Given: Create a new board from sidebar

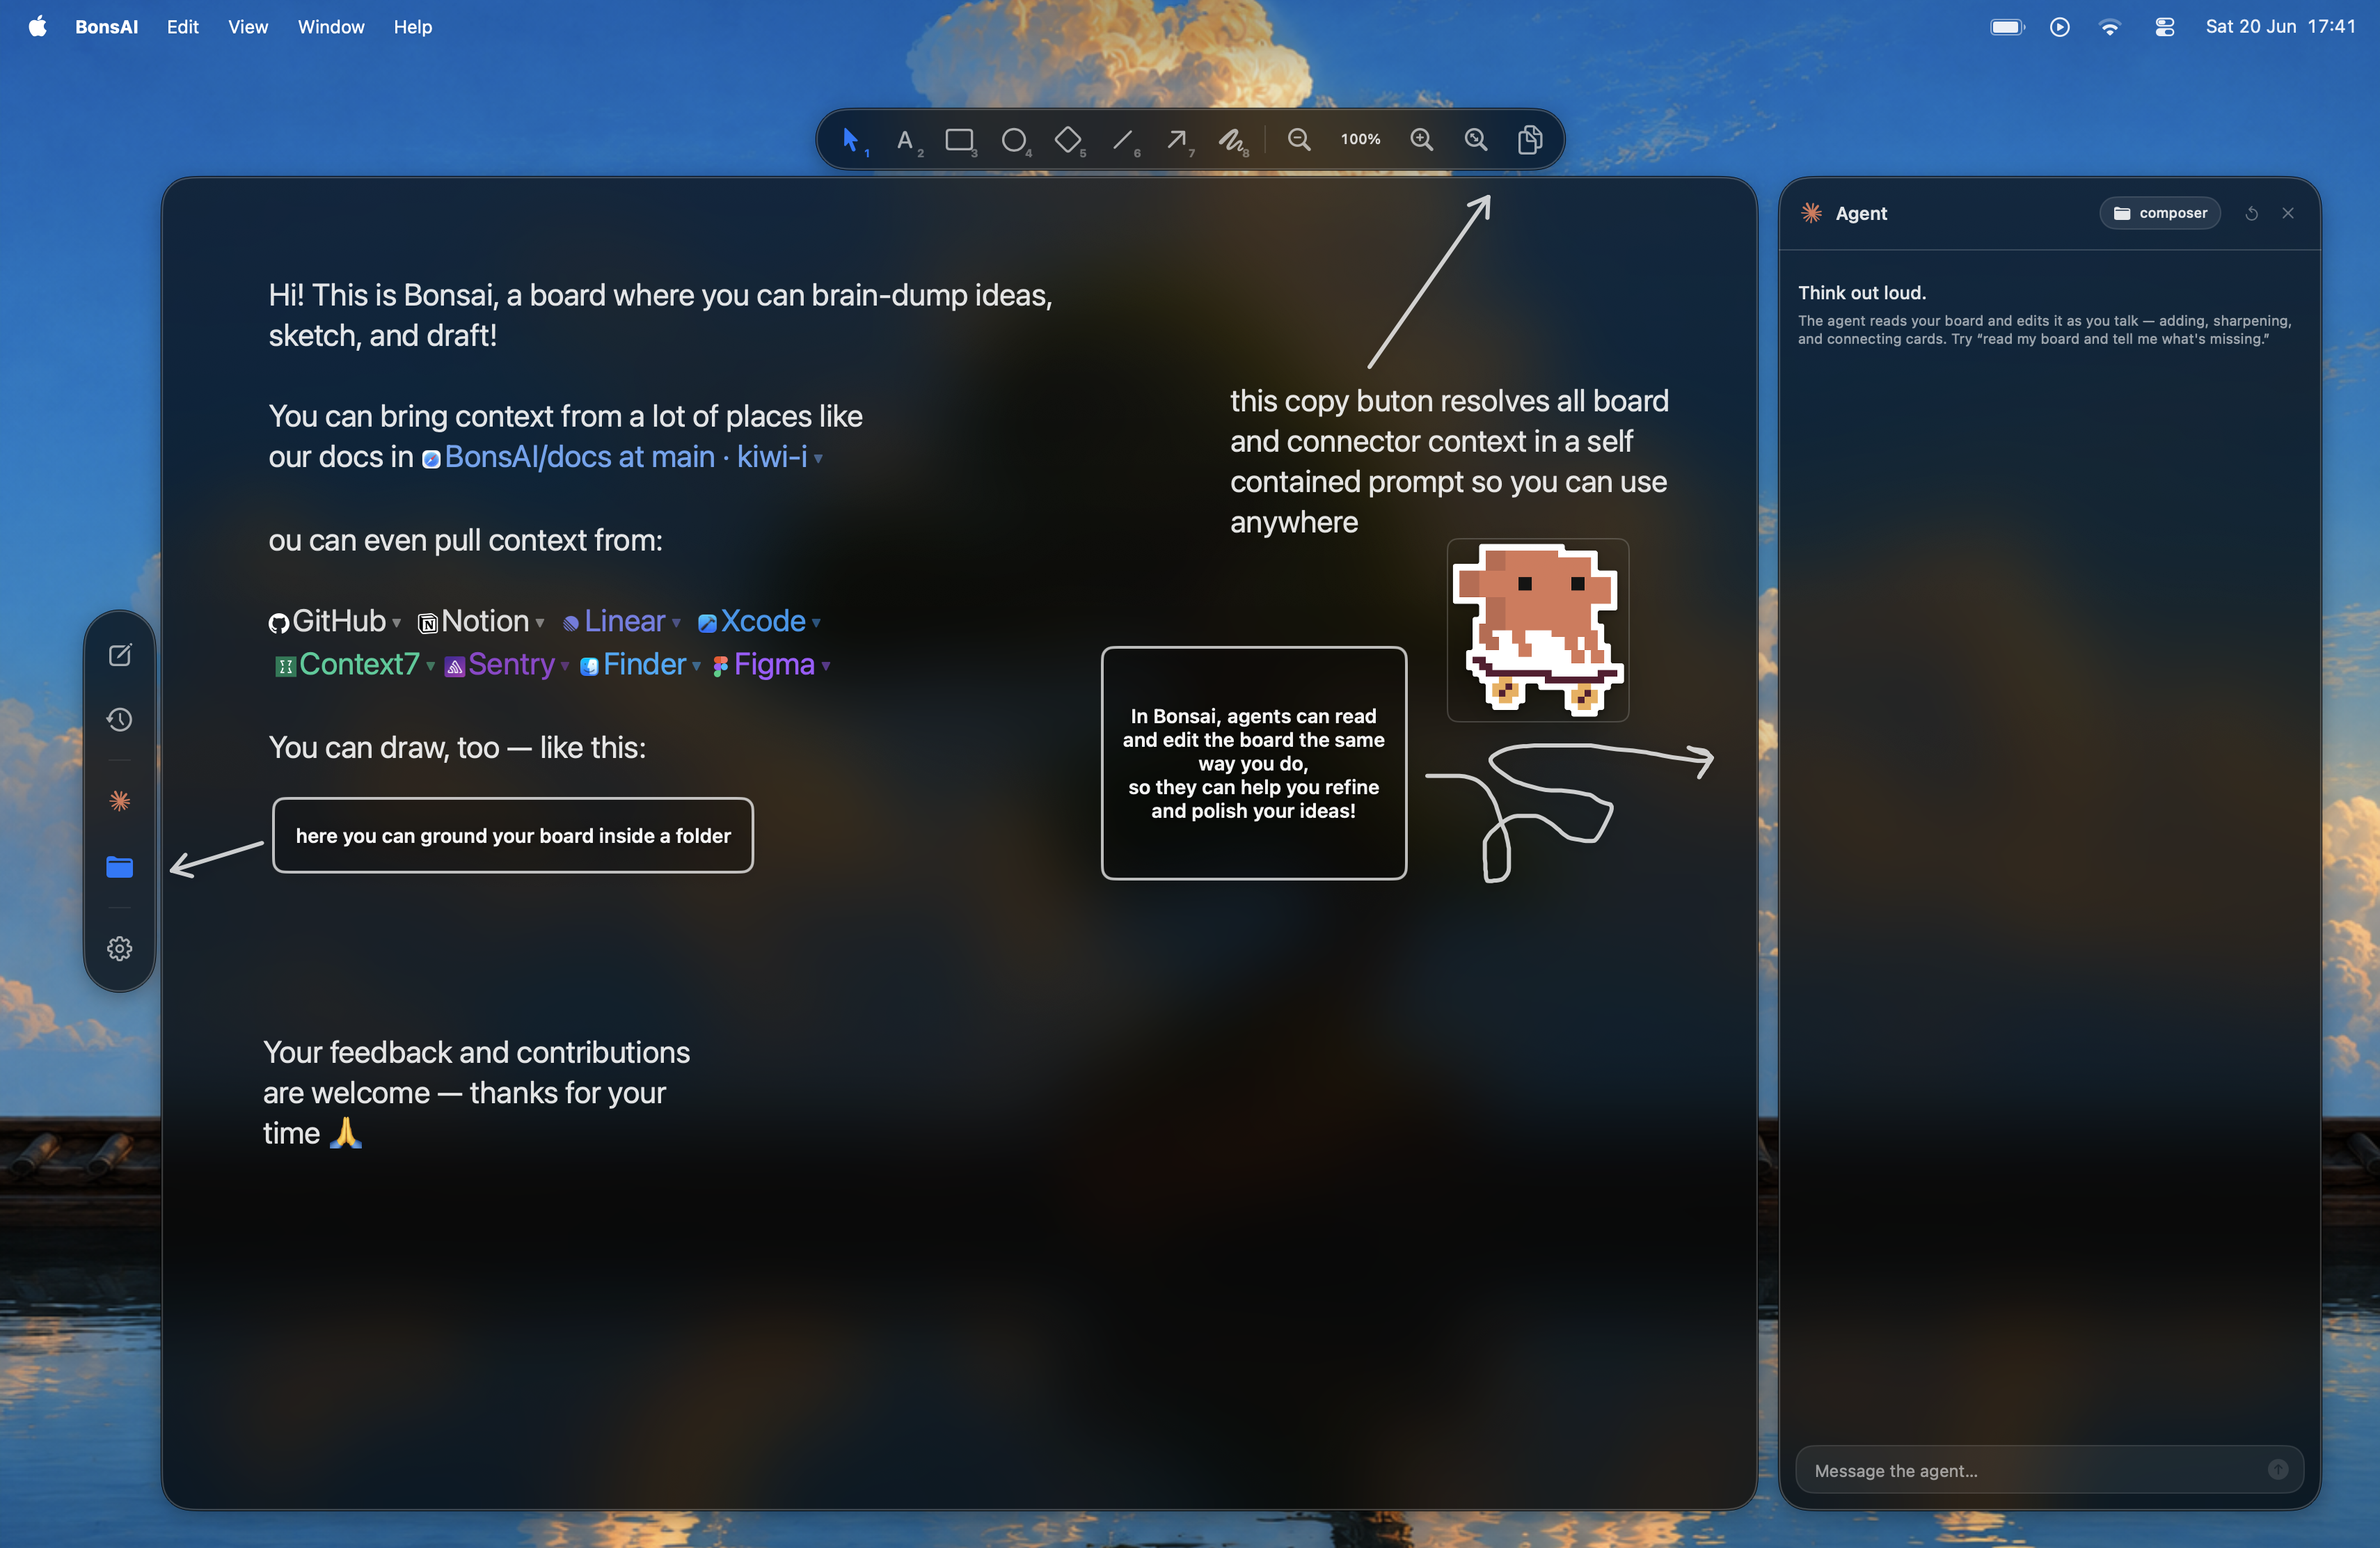Looking at the screenshot, I should tap(120, 655).
